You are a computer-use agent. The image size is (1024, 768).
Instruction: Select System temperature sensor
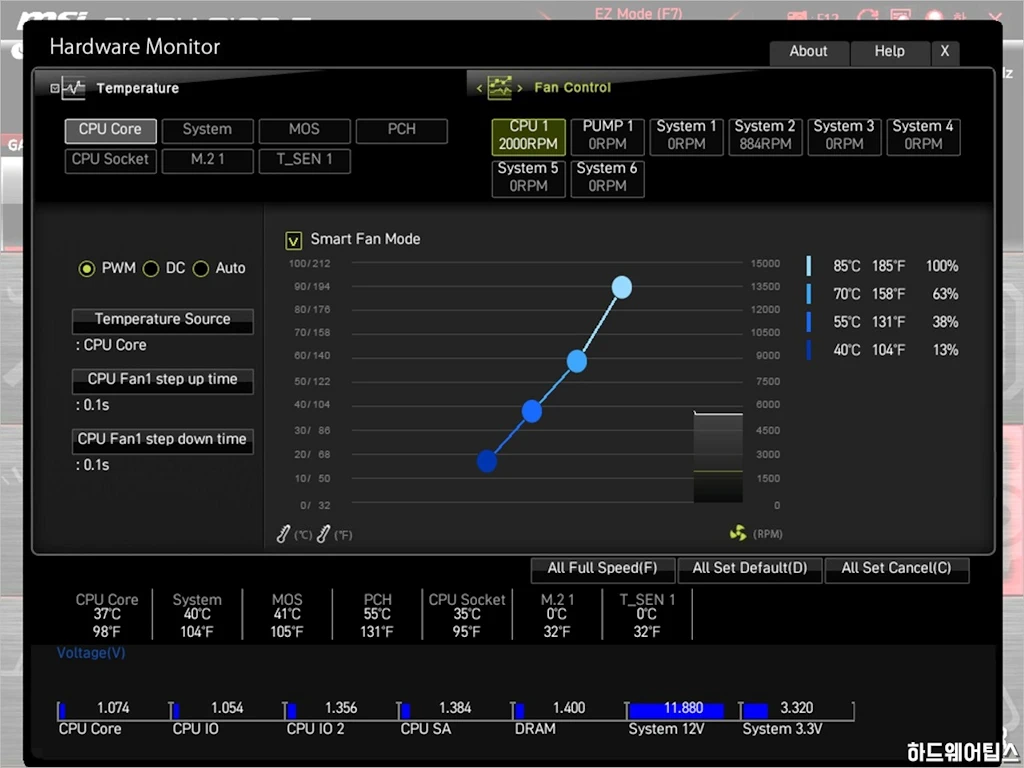pos(208,130)
